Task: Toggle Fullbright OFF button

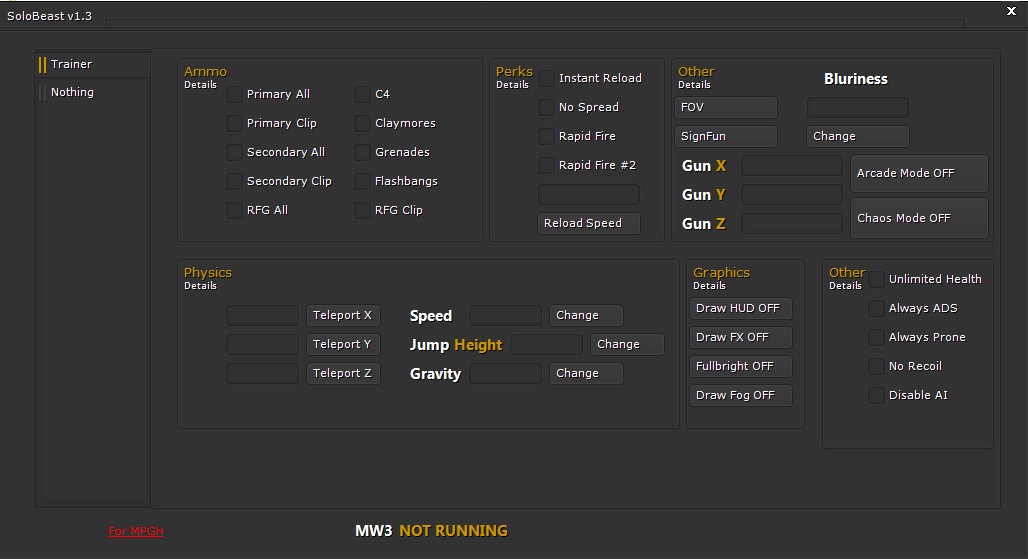Action: [741, 366]
